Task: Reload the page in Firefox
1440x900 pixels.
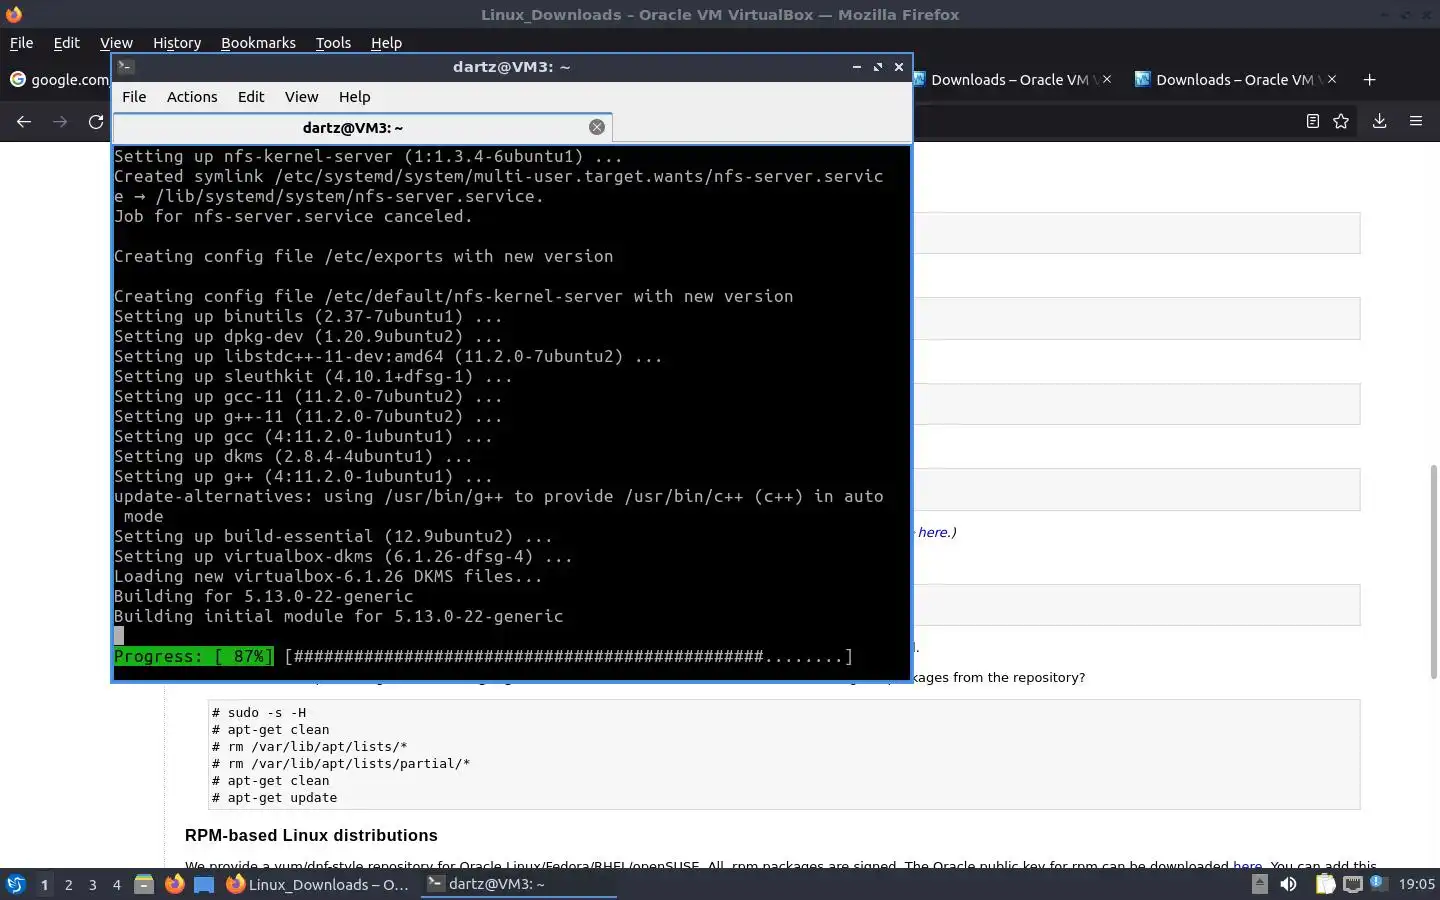Action: 96,121
